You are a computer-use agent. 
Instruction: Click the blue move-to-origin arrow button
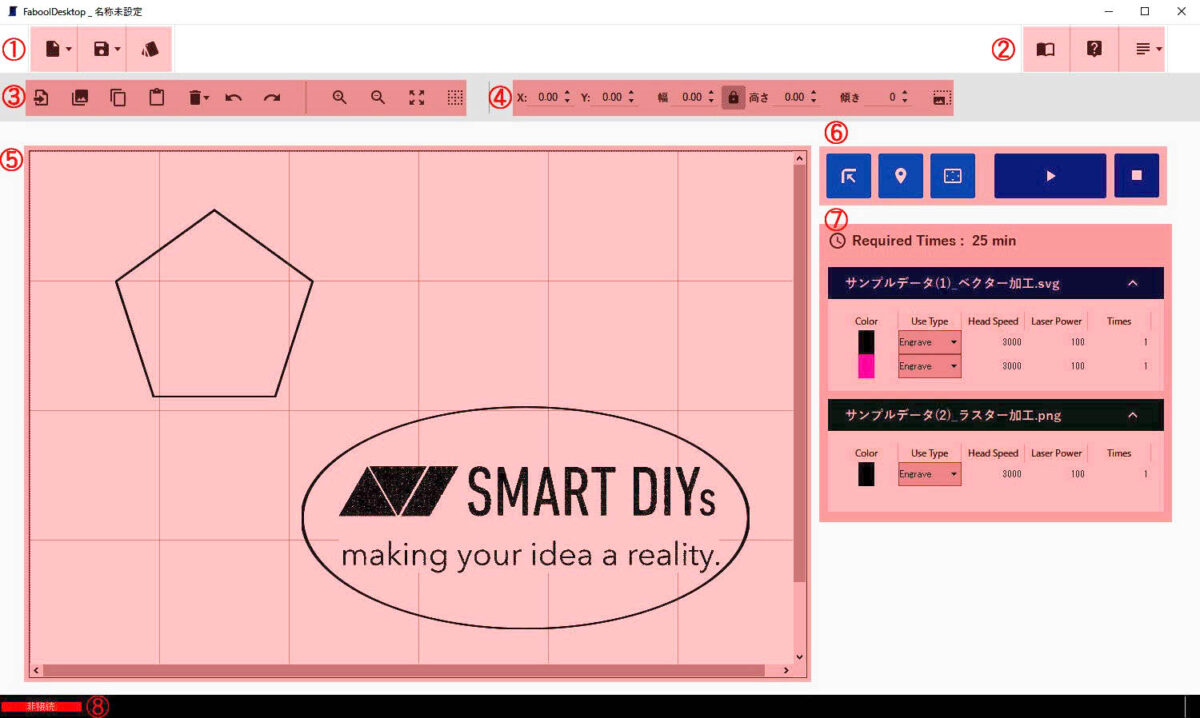click(849, 176)
